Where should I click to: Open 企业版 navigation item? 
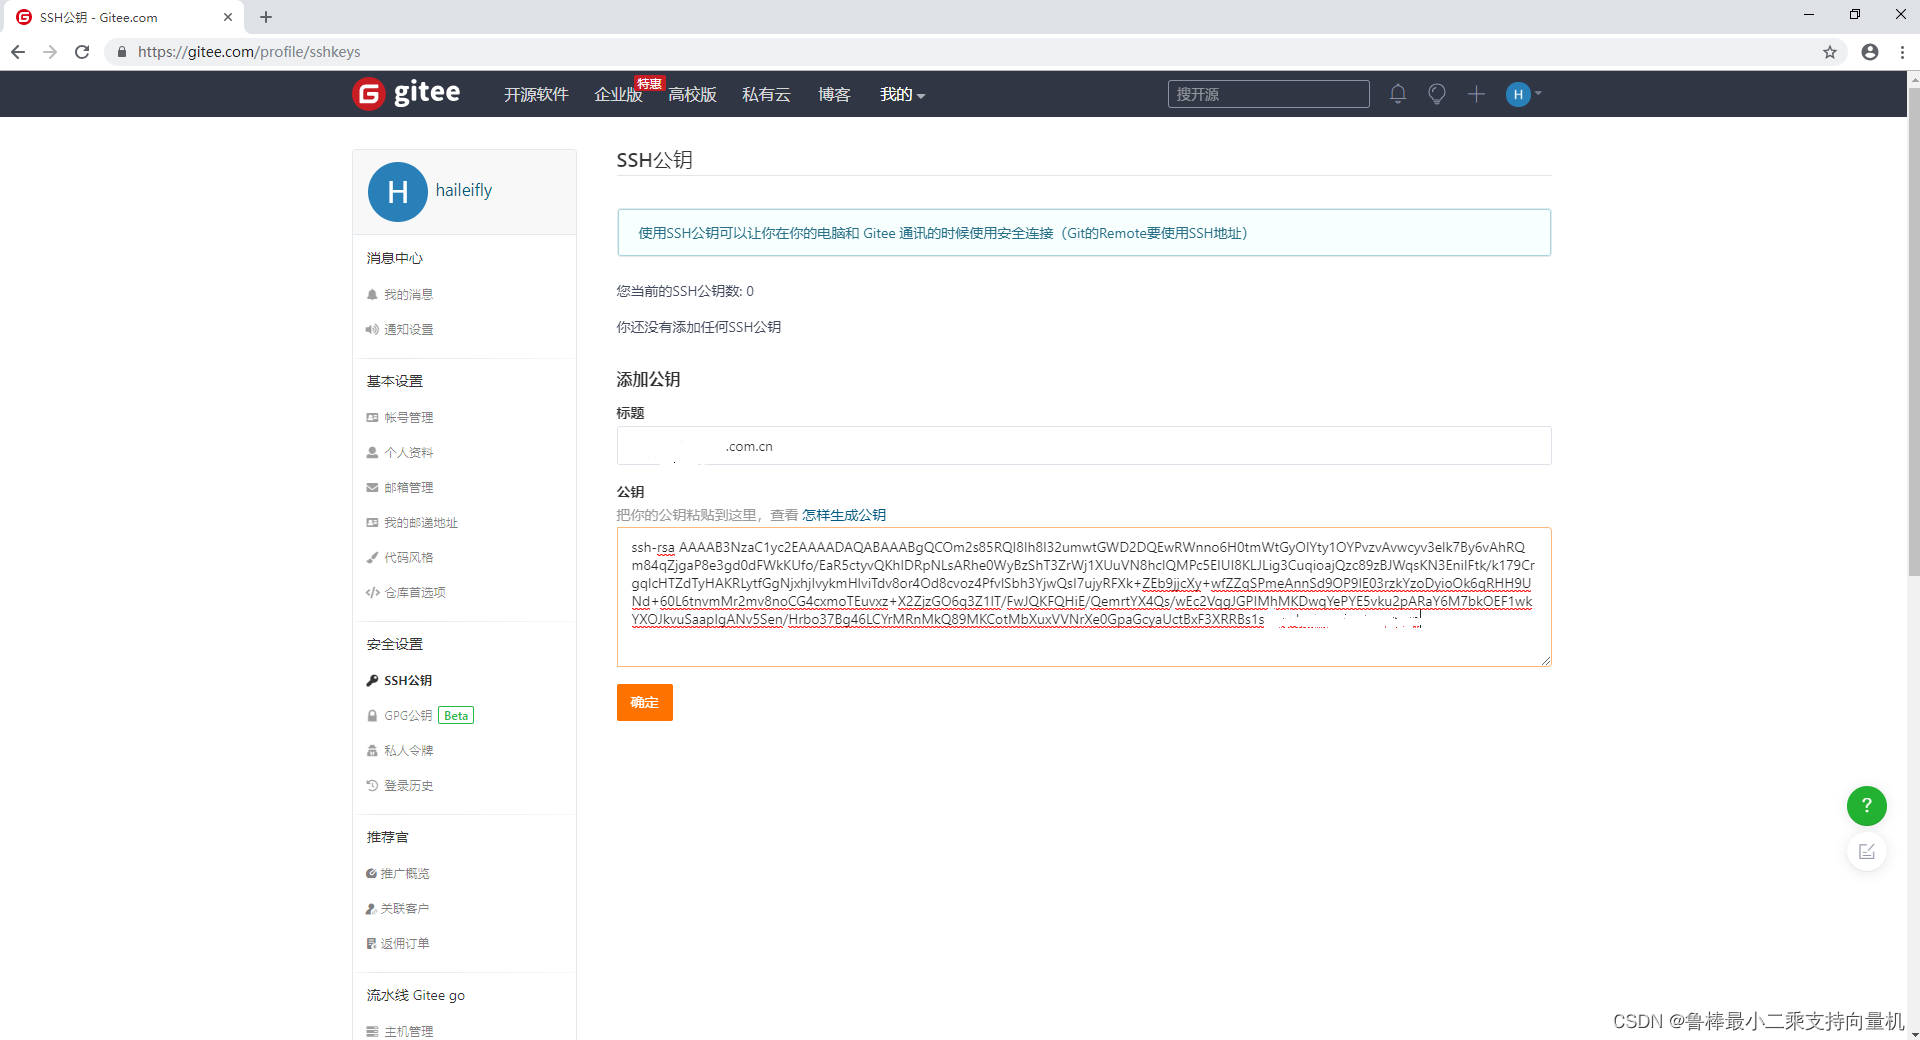click(x=618, y=94)
